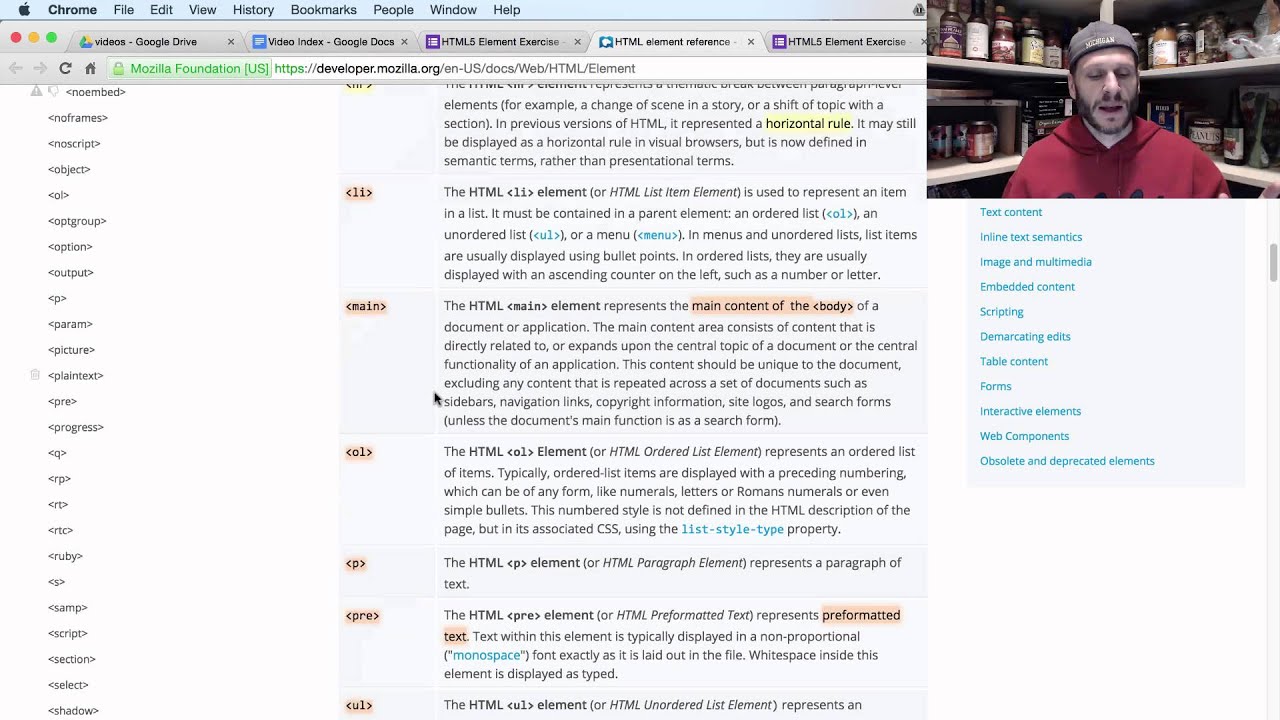The width and height of the screenshot is (1280, 720).
Task: Open the <samp> sidebar link
Action: pos(68,608)
